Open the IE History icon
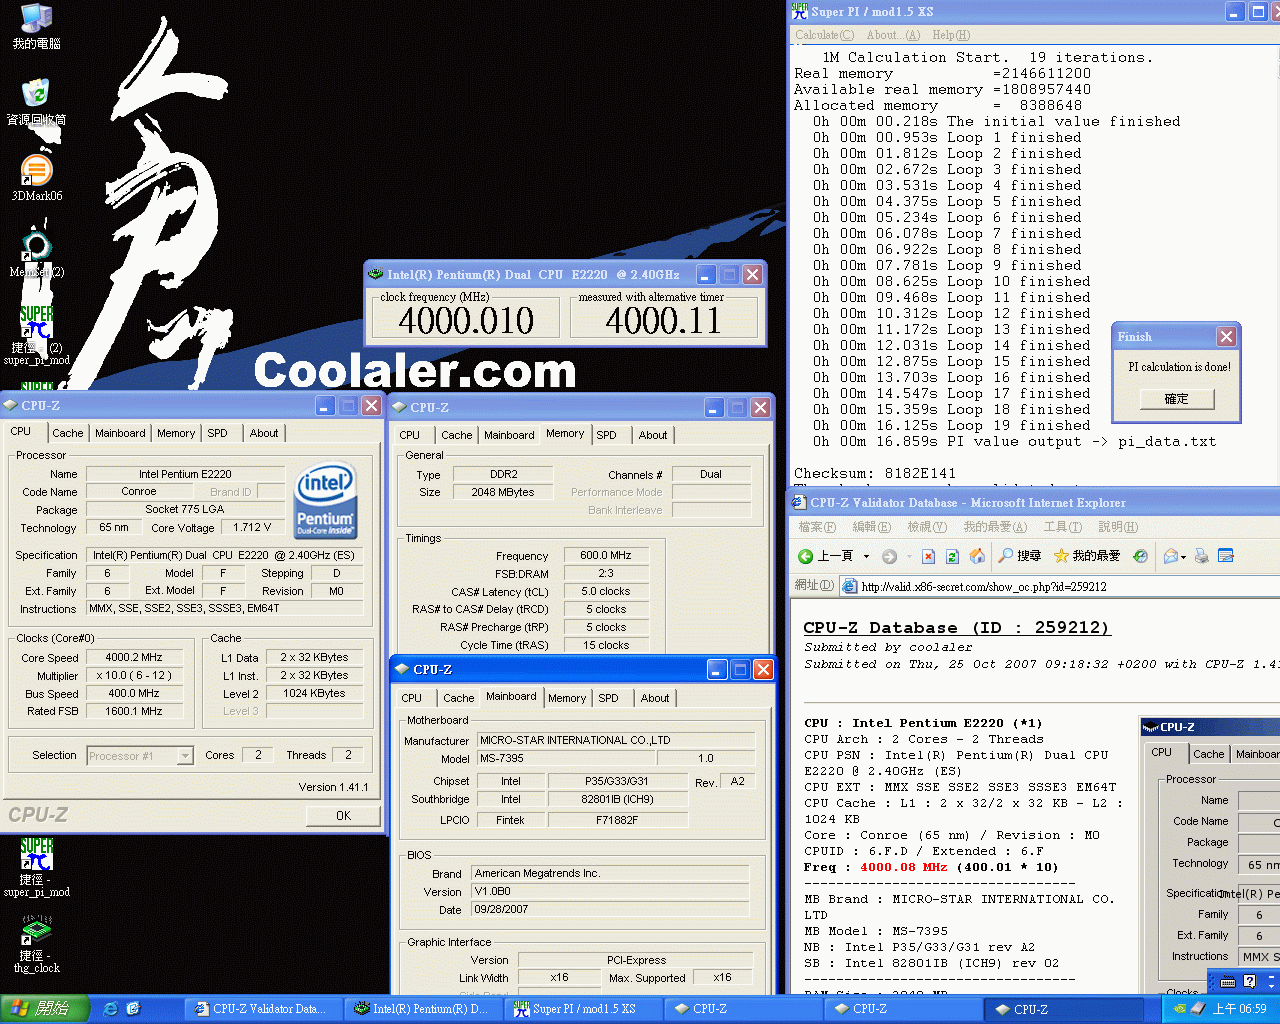The height and width of the screenshot is (1024, 1280). coord(1140,556)
